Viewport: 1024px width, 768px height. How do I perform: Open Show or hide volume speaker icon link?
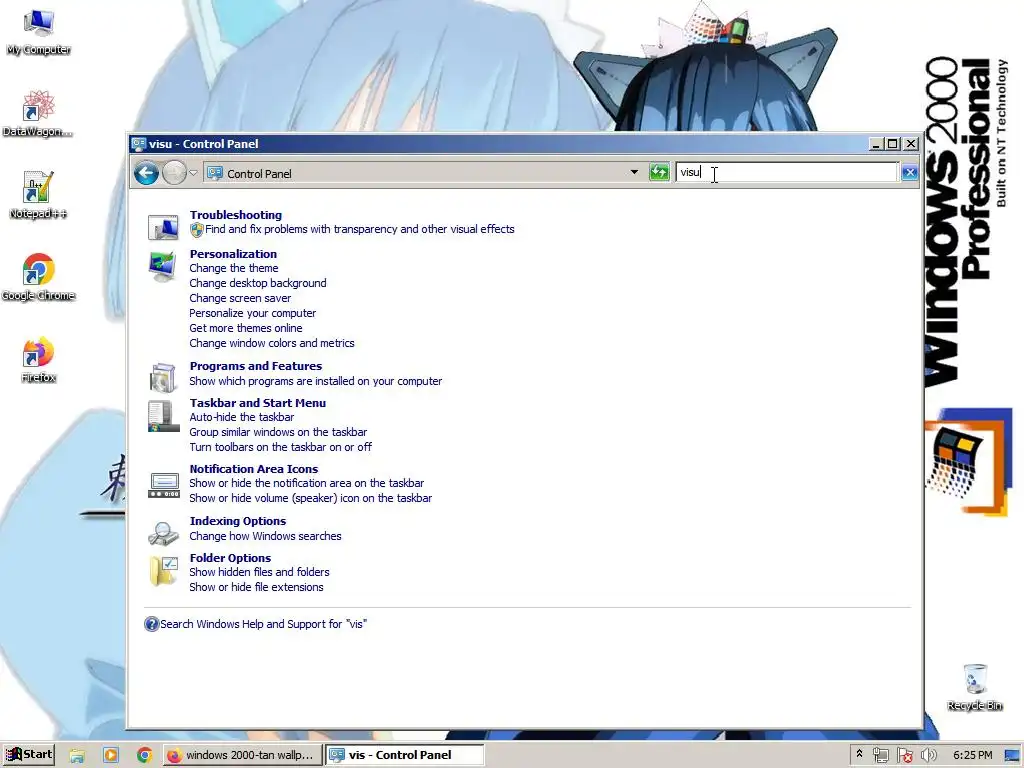pos(311,498)
